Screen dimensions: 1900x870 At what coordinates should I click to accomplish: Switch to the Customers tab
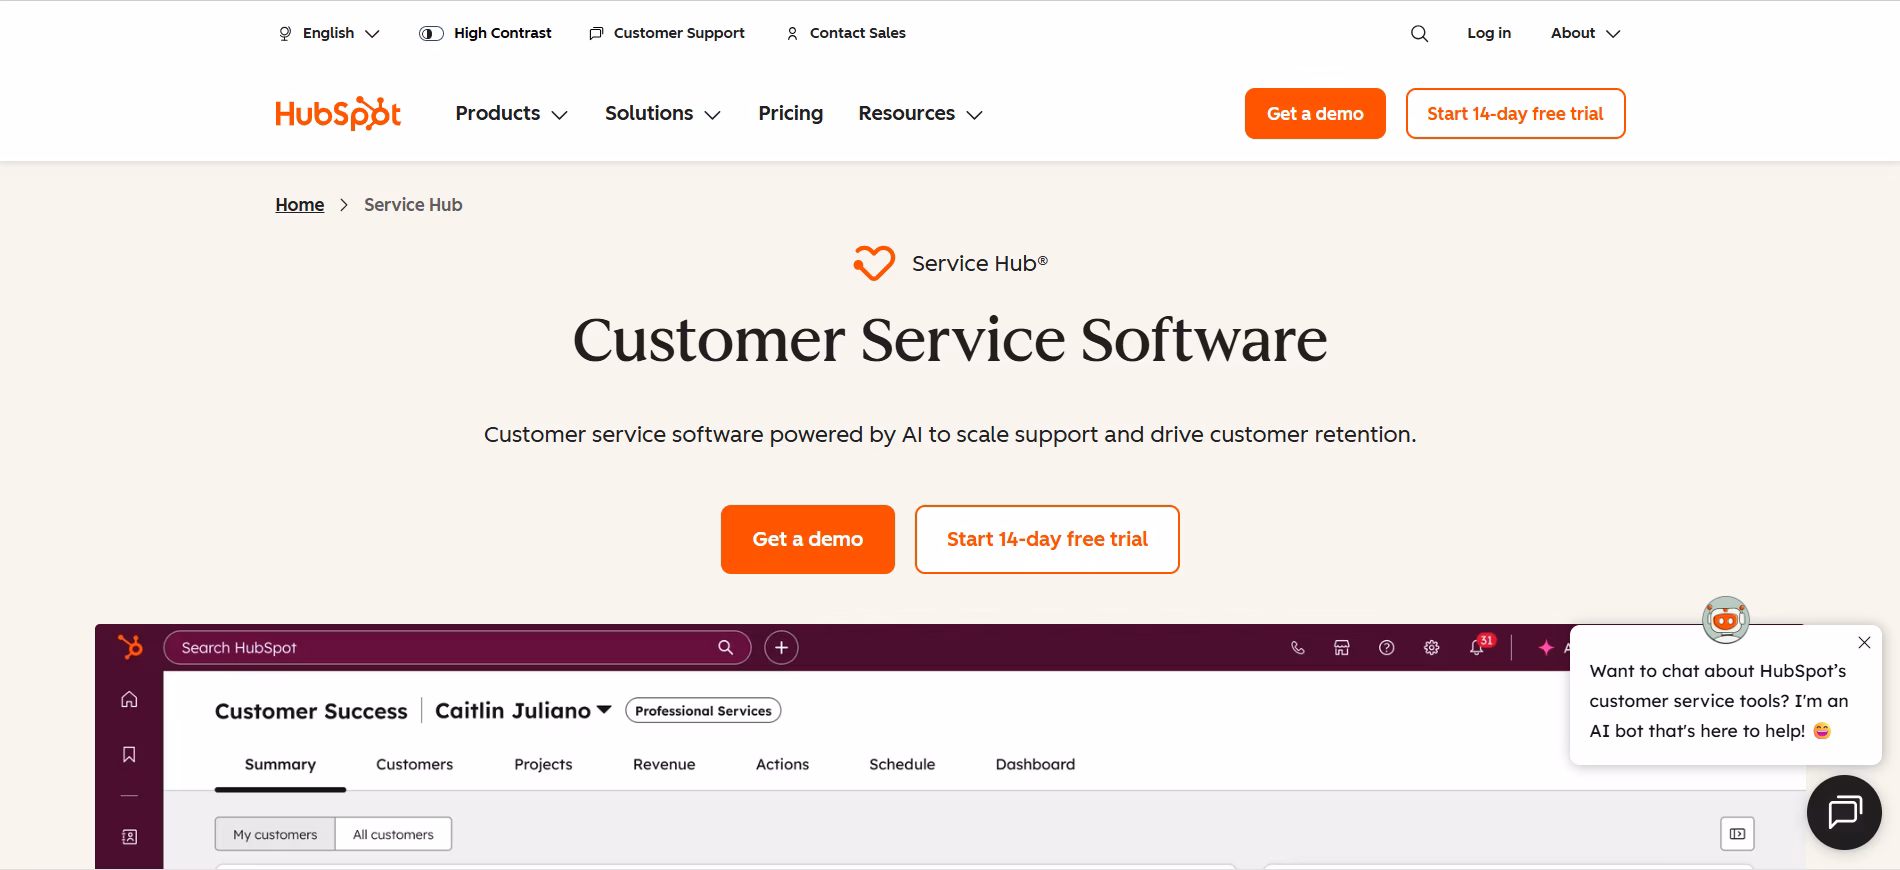414,764
